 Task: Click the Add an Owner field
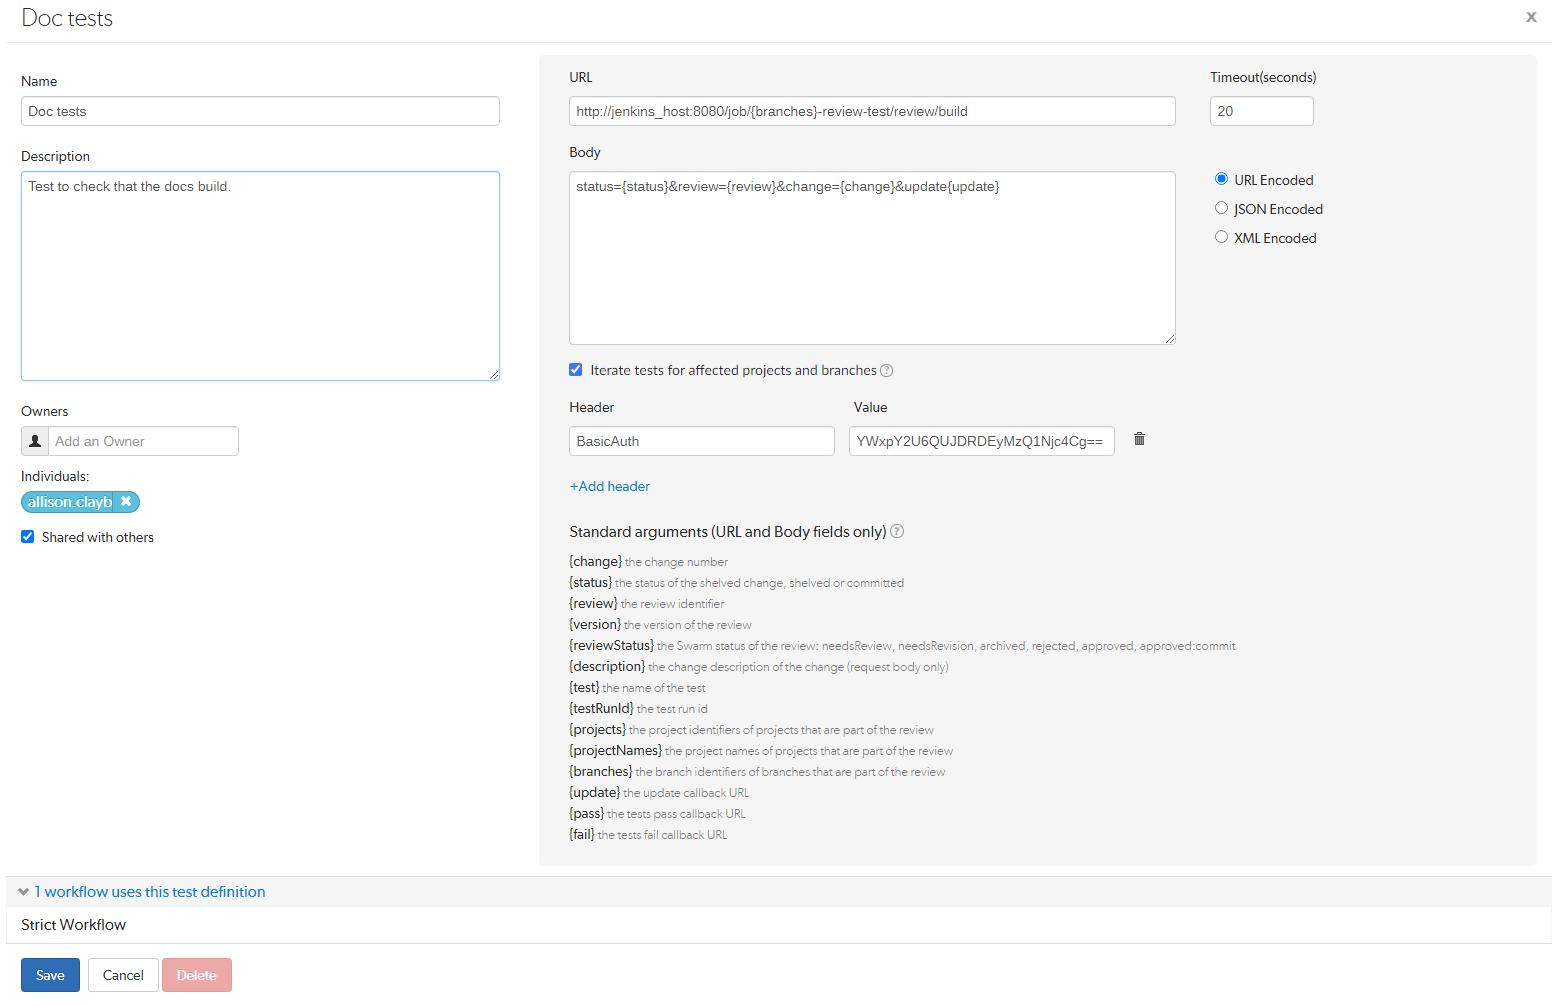click(x=144, y=440)
